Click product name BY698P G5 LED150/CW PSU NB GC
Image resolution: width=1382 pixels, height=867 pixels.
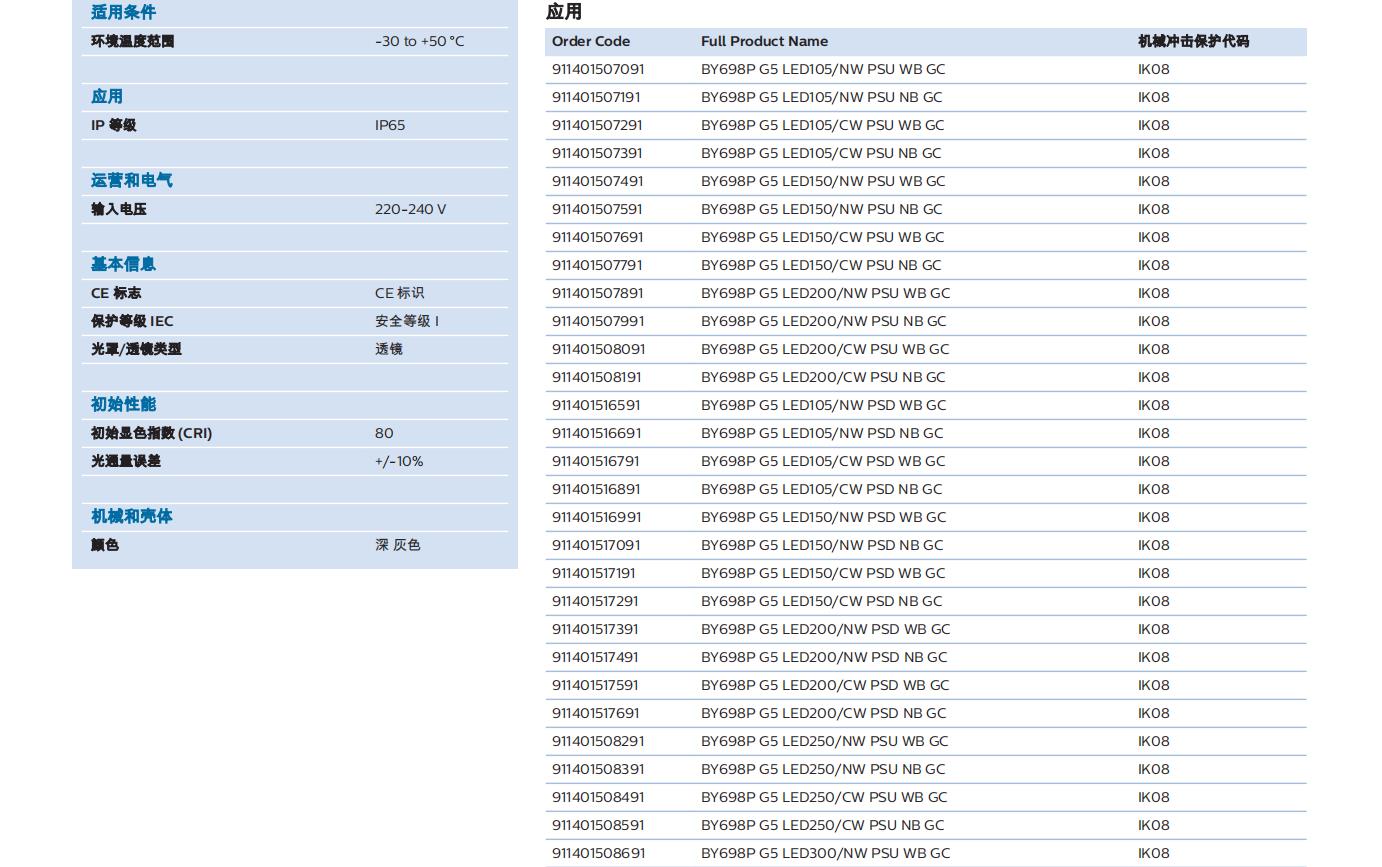[x=821, y=265]
